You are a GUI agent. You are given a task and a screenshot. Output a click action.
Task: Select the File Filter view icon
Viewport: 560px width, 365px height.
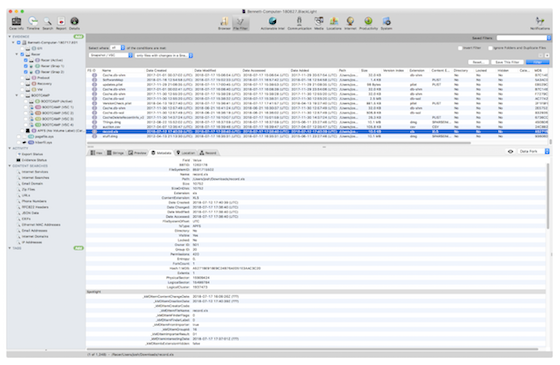(x=241, y=21)
